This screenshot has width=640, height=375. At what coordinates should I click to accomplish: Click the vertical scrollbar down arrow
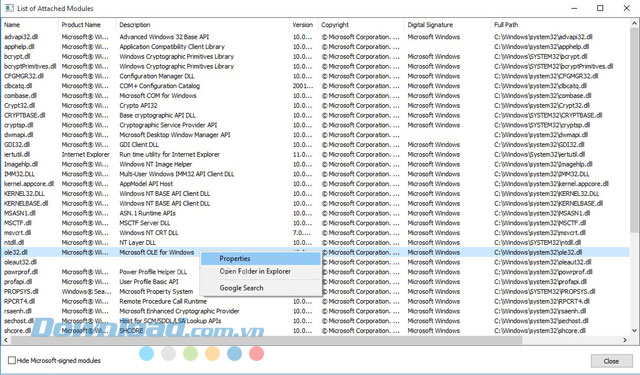[634, 331]
